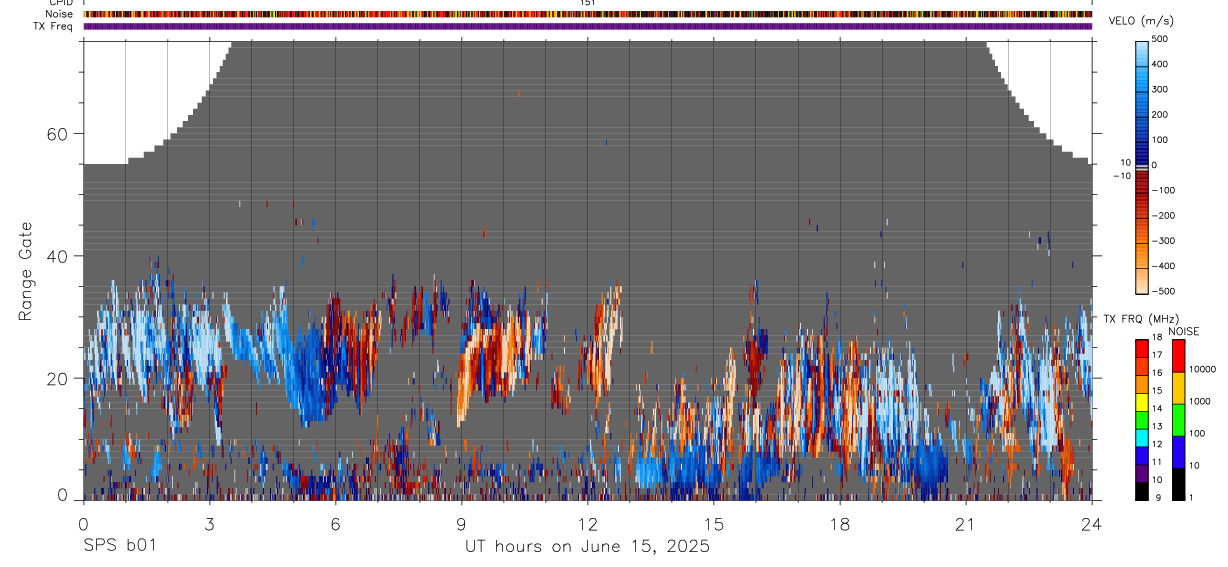Screen dimensions: 1228x567
Task: Click the '400' label on the velocity scale
Action: (1160, 64)
